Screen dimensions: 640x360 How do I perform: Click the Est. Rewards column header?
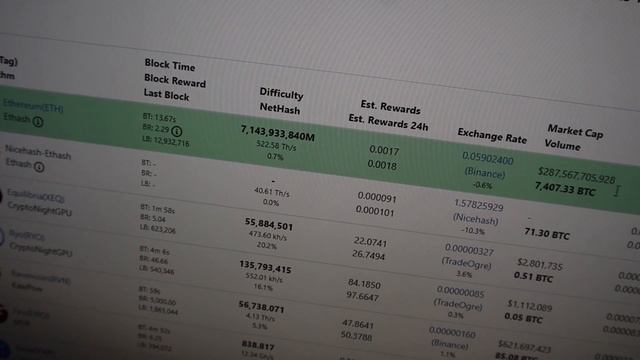390,107
